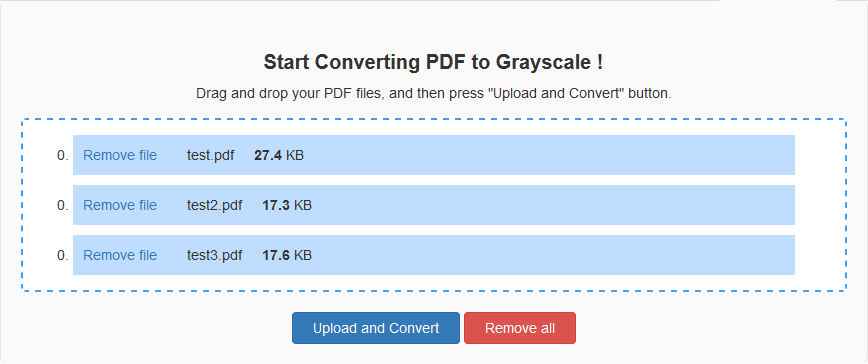Click the 17.3 KB file size label
The image size is (868, 364).
coord(287,205)
